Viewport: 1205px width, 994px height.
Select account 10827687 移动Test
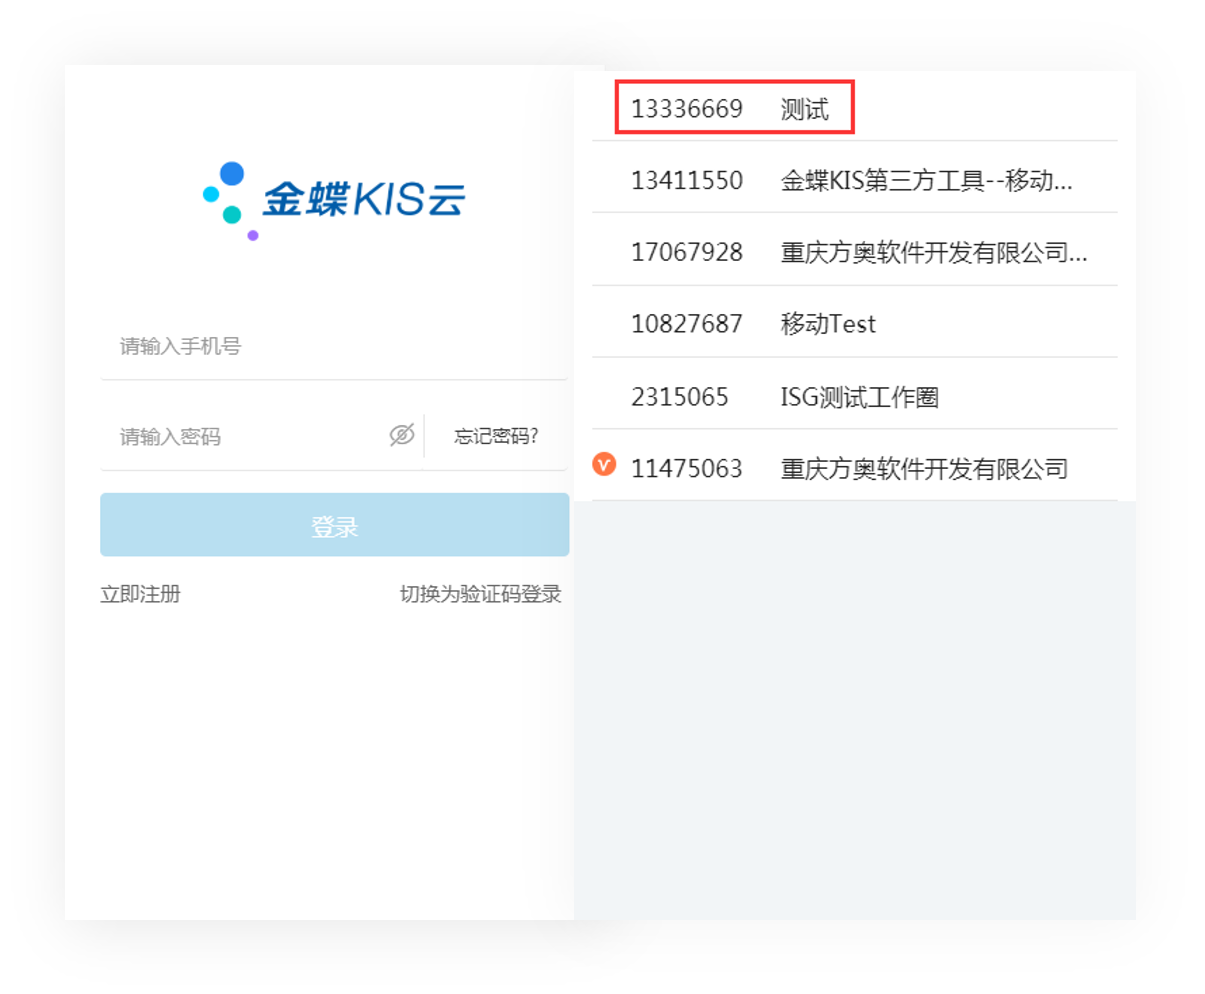click(854, 322)
